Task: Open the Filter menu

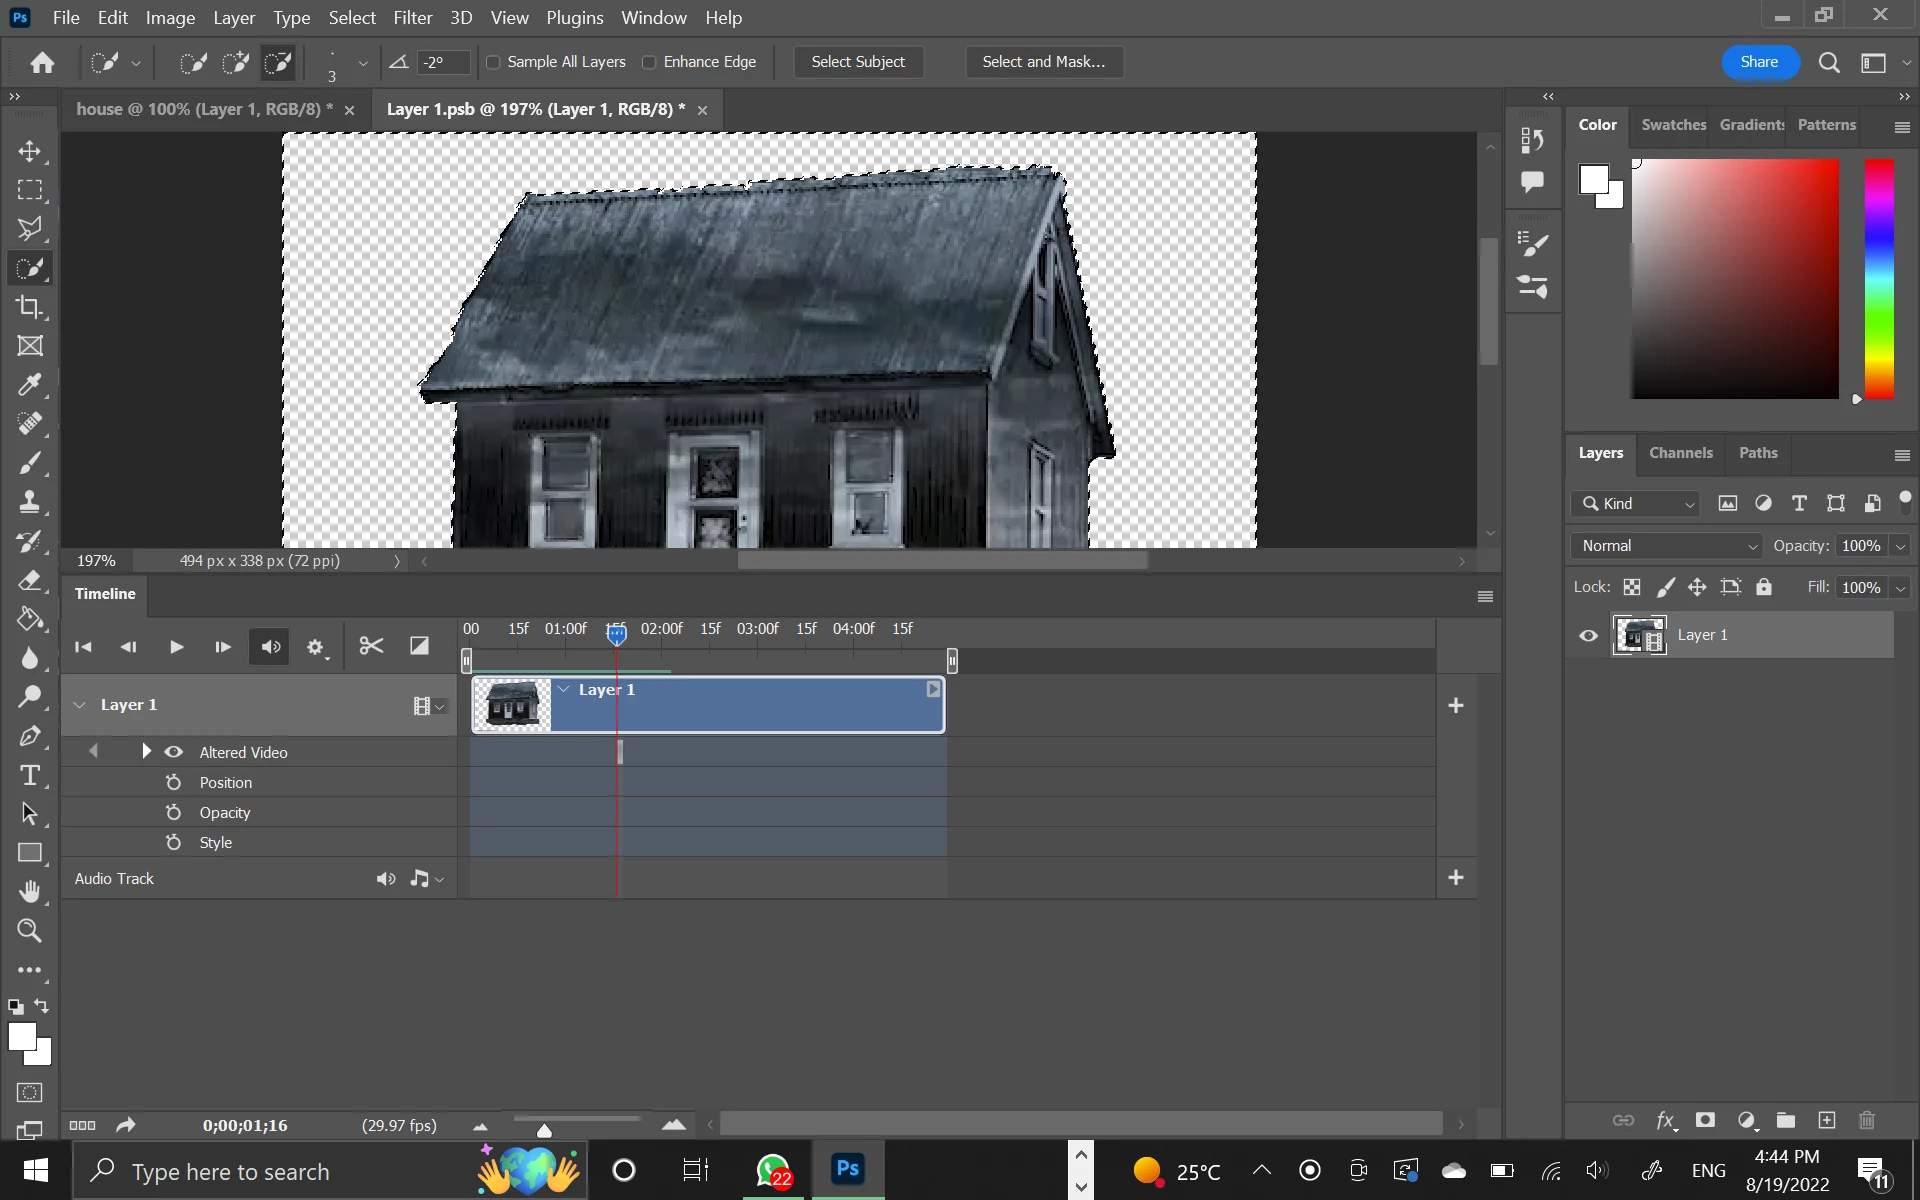Action: pyautogui.click(x=412, y=18)
